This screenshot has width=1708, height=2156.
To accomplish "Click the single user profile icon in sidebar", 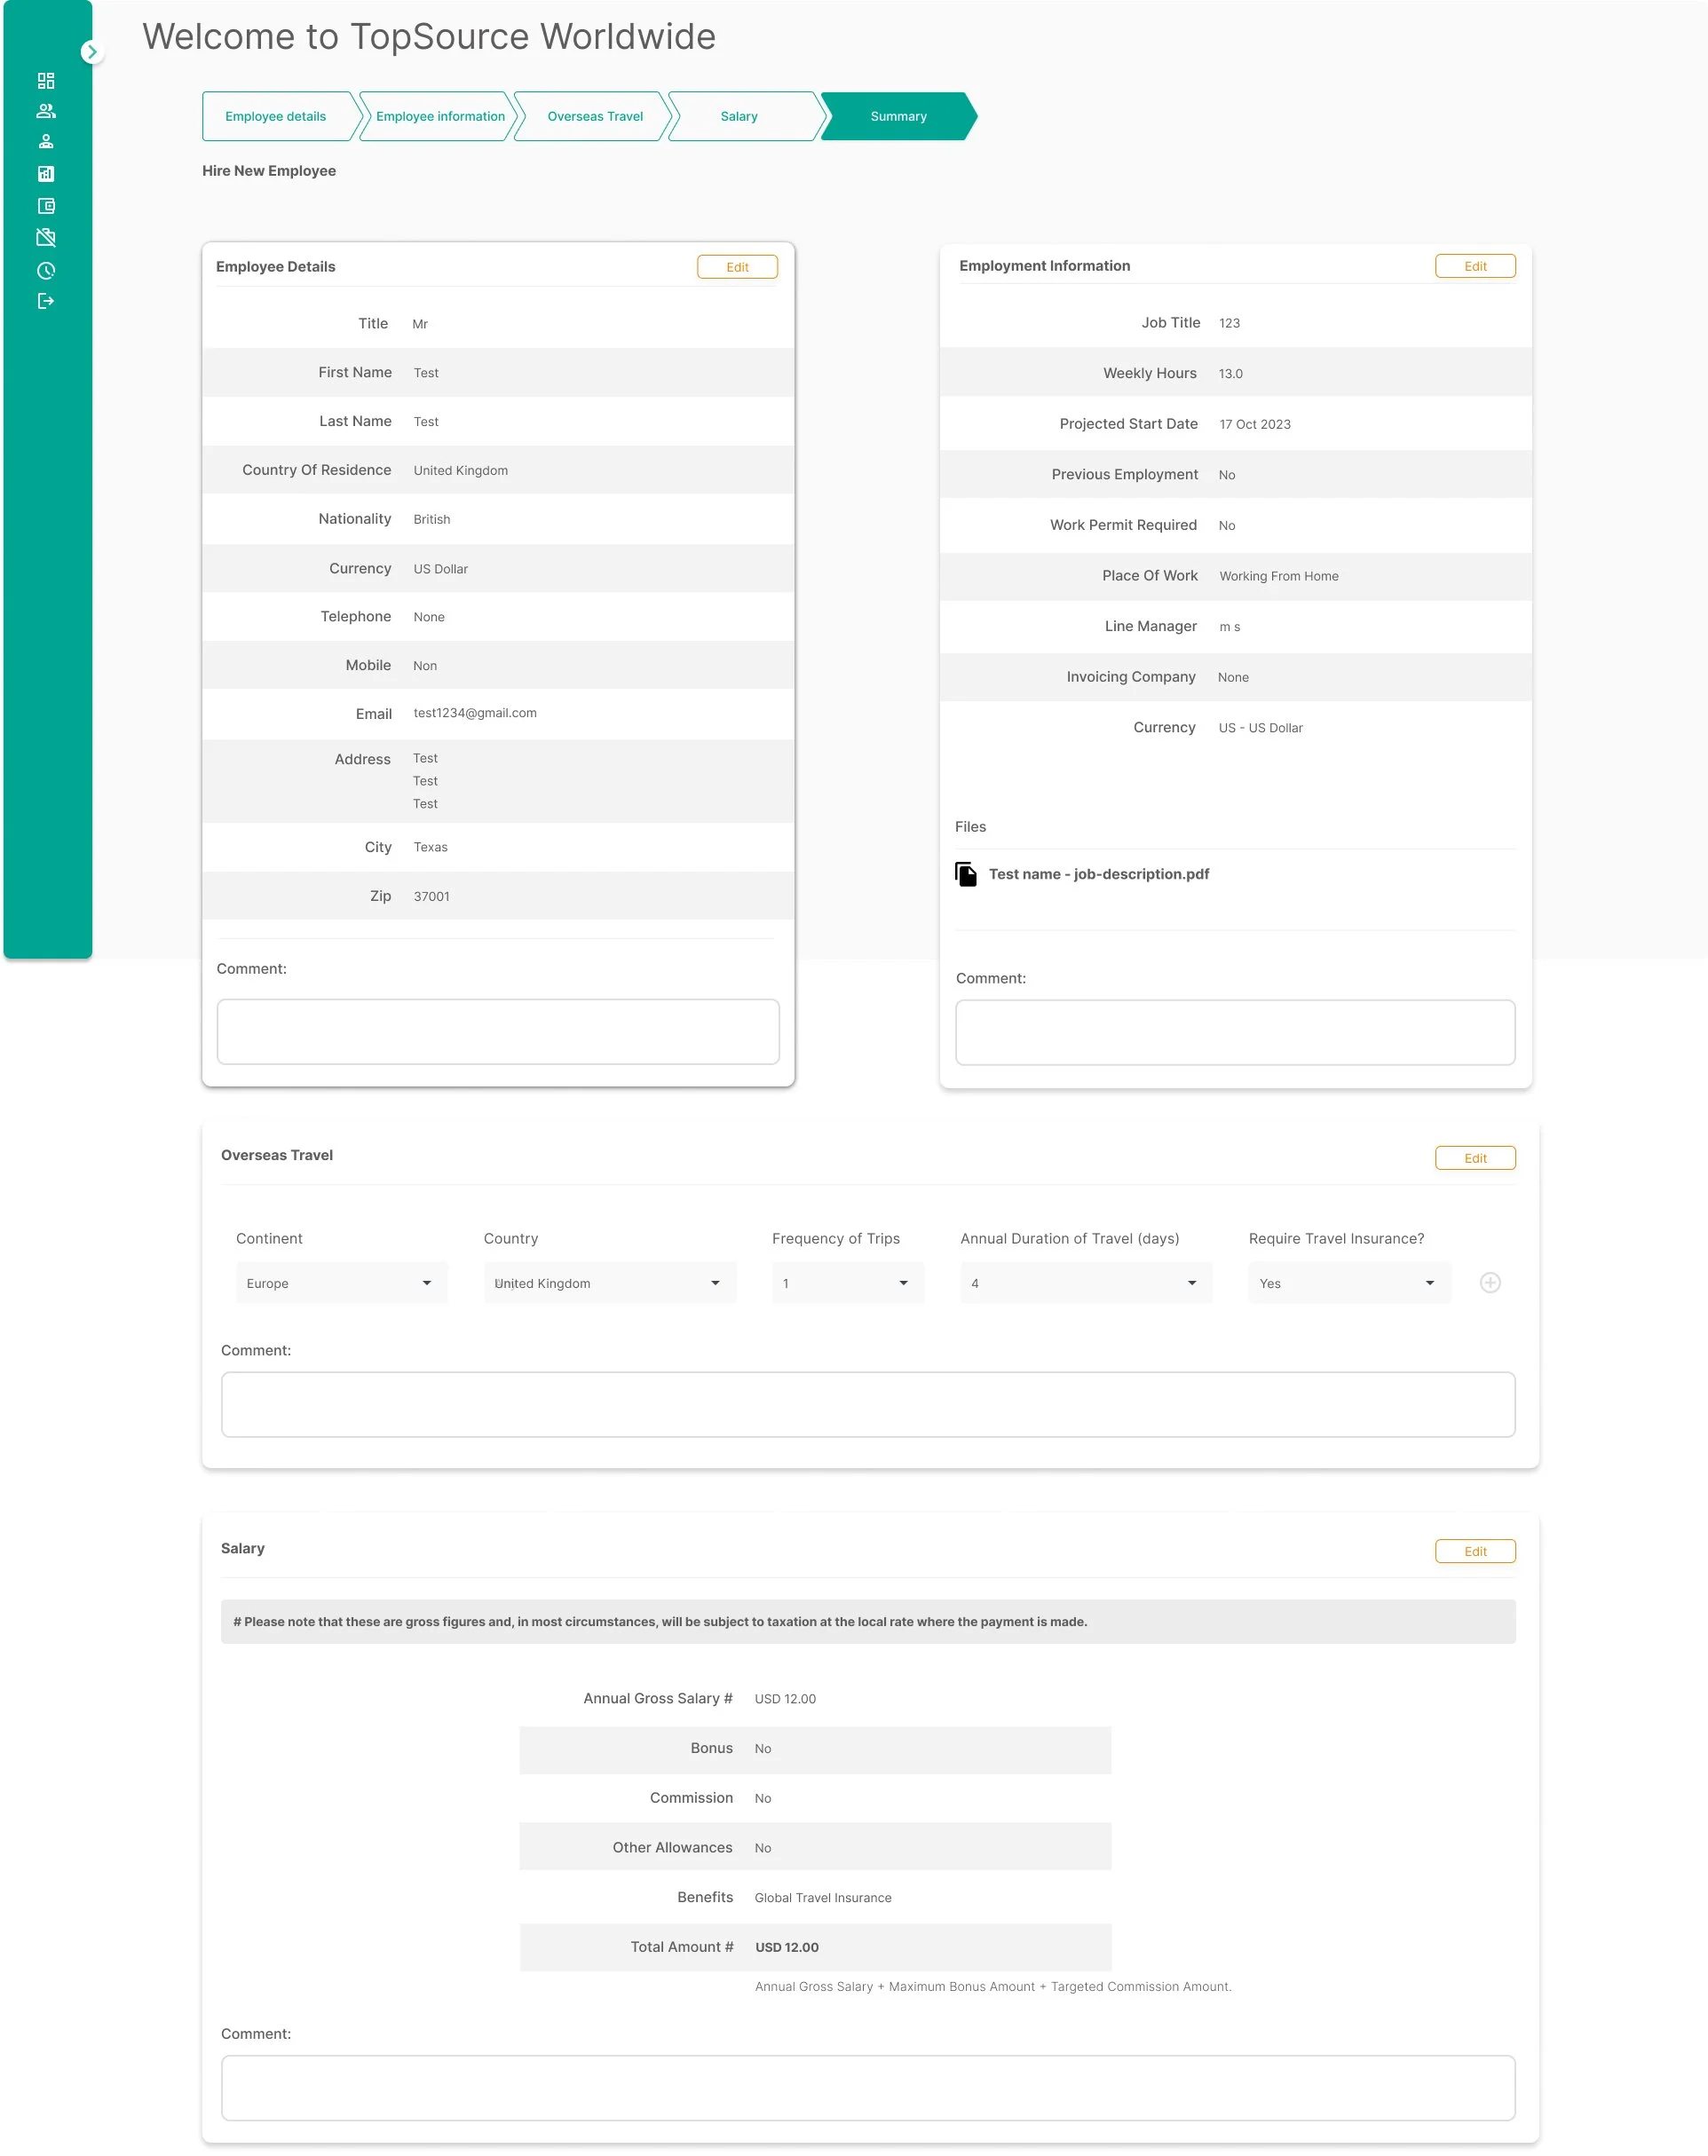I will [45, 141].
